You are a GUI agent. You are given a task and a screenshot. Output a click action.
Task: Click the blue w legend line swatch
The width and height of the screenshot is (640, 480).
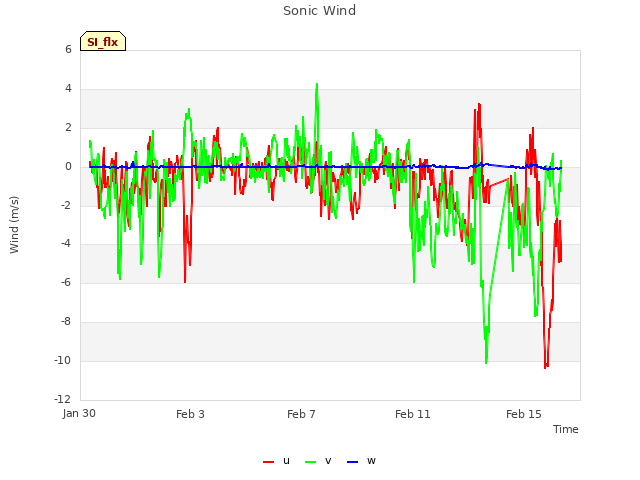pyautogui.click(x=352, y=462)
